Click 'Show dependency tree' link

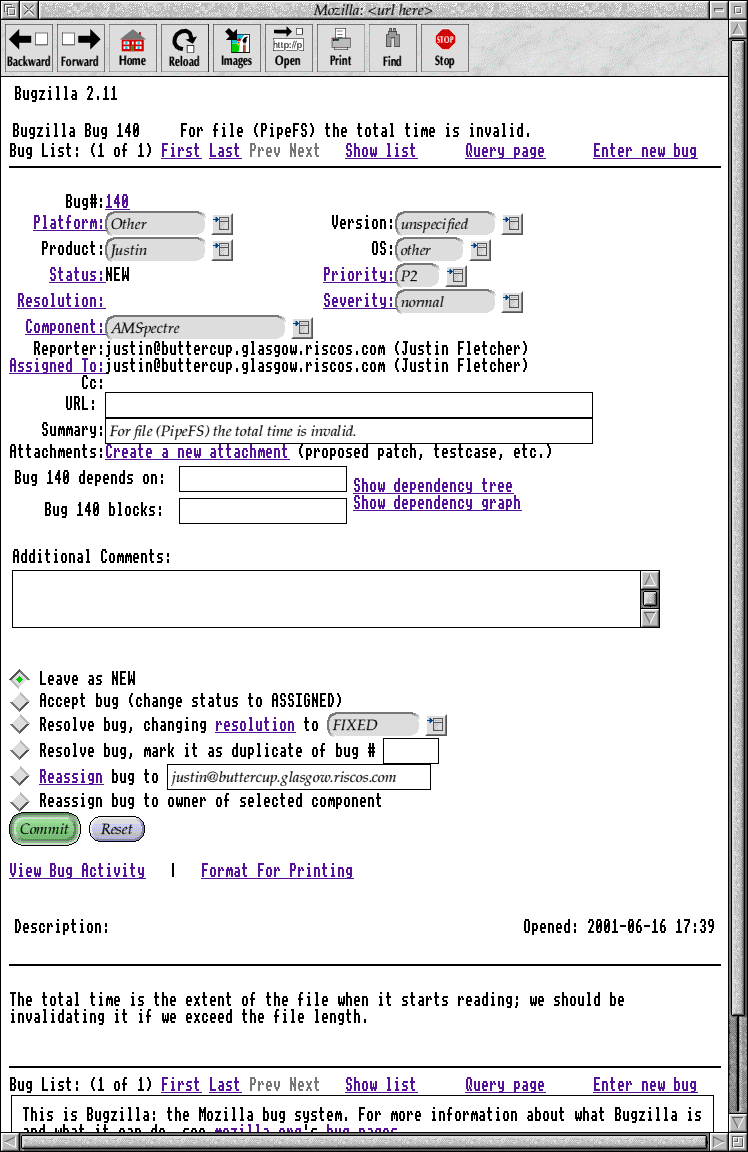(x=432, y=486)
